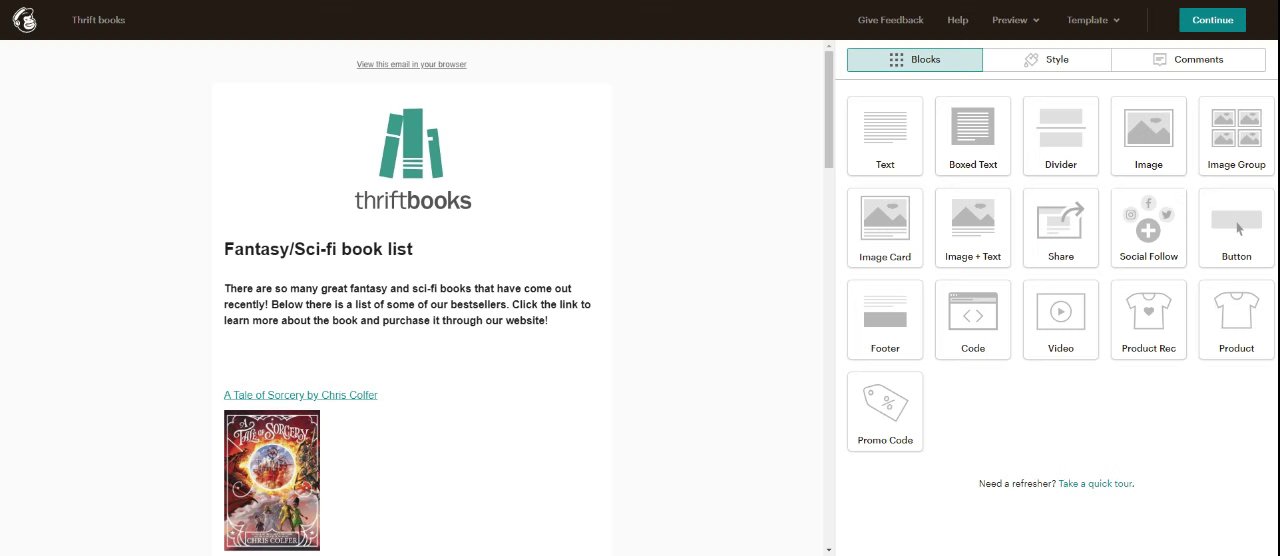Viewport: 1280px width, 556px height.
Task: Open the Preview dropdown menu
Action: pos(1016,20)
